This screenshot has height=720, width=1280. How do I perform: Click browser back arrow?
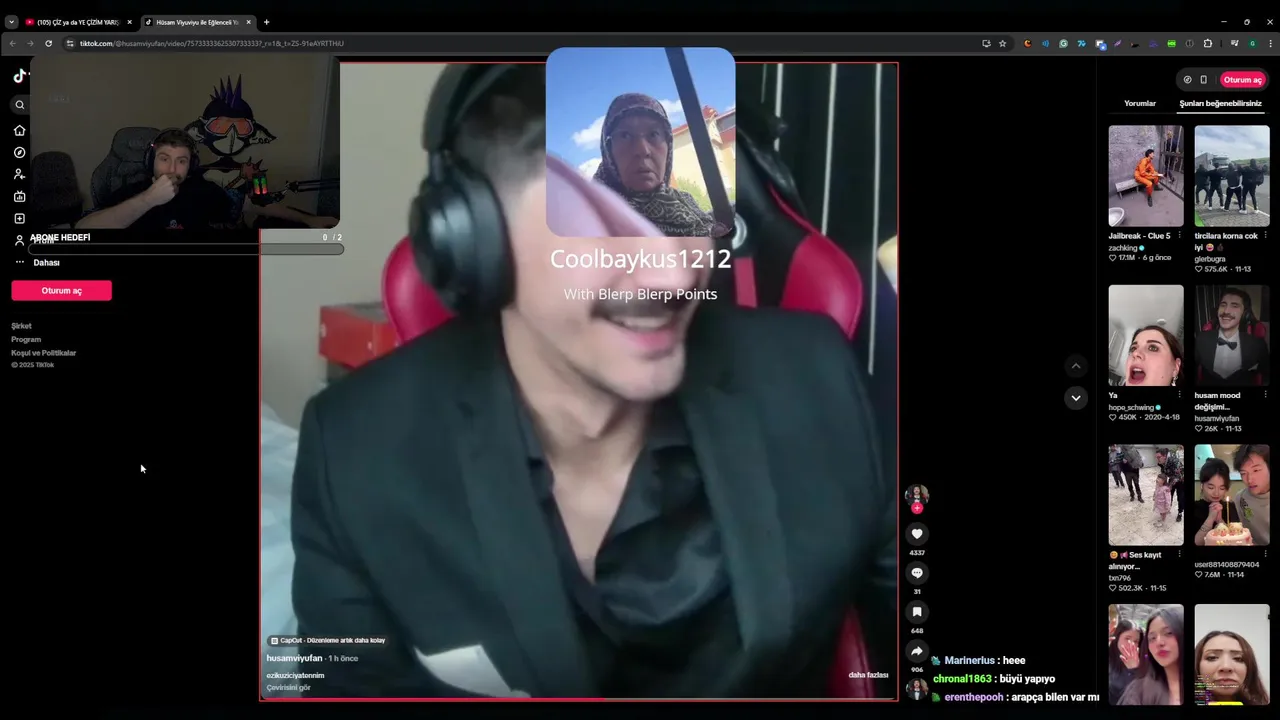[12, 43]
